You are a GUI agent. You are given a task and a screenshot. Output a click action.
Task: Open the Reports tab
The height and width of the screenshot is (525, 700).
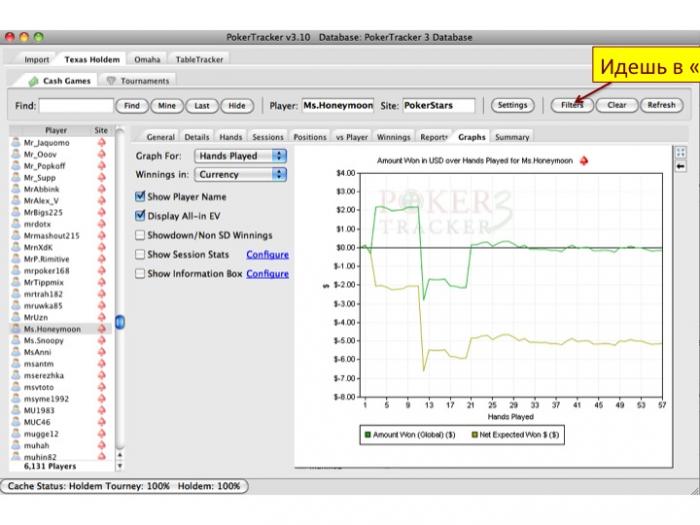[434, 137]
